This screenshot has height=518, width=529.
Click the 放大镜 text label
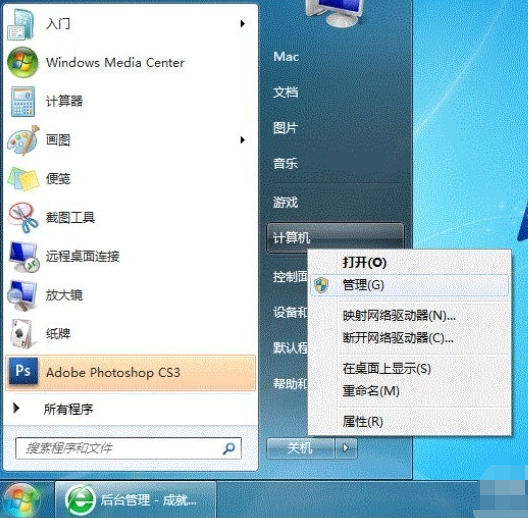coord(64,295)
